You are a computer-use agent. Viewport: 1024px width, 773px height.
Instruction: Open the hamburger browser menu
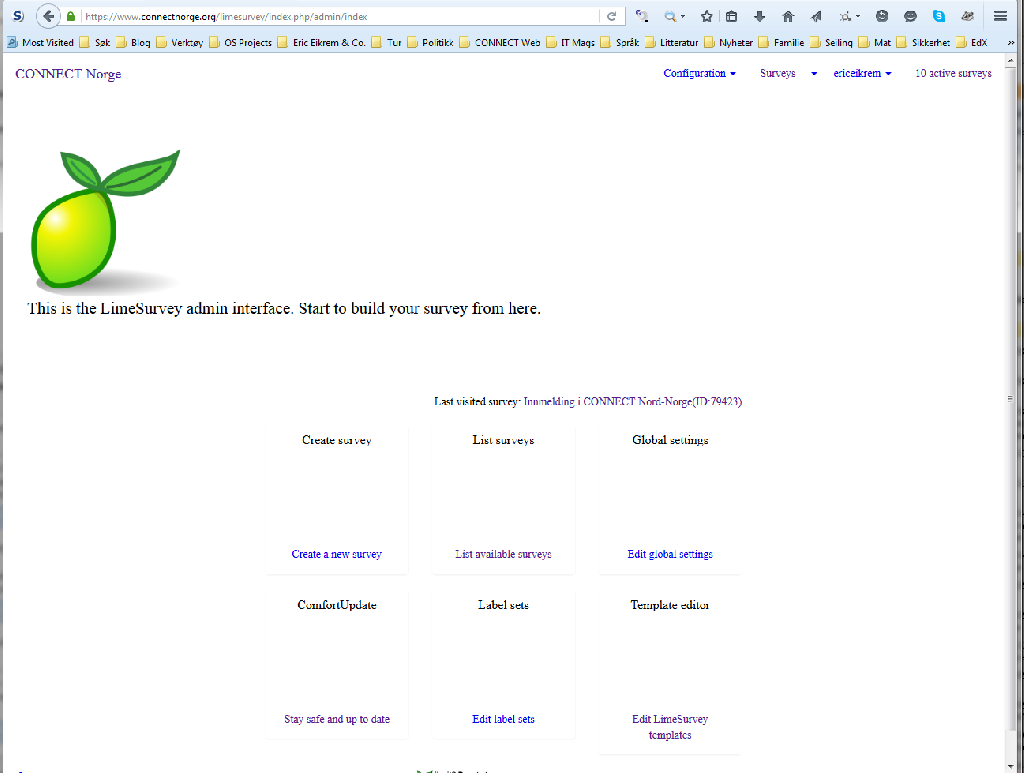tap(1000, 16)
